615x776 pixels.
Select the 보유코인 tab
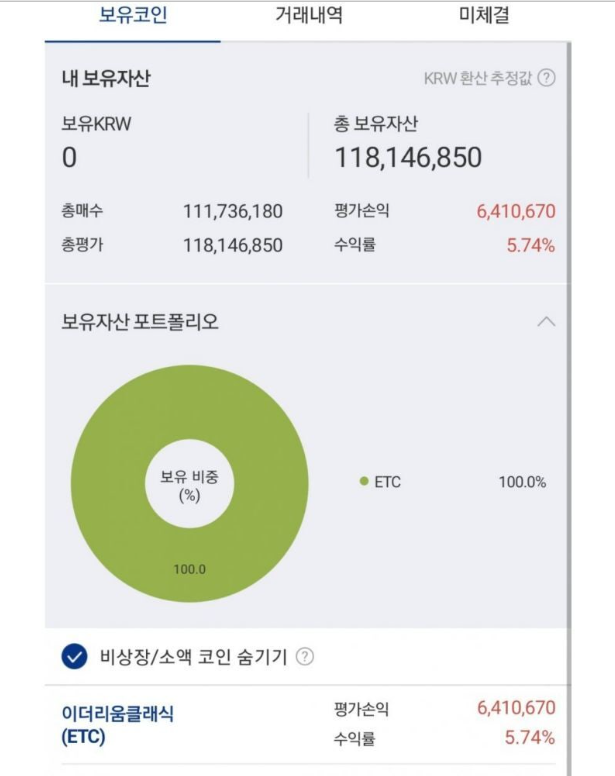pos(133,15)
